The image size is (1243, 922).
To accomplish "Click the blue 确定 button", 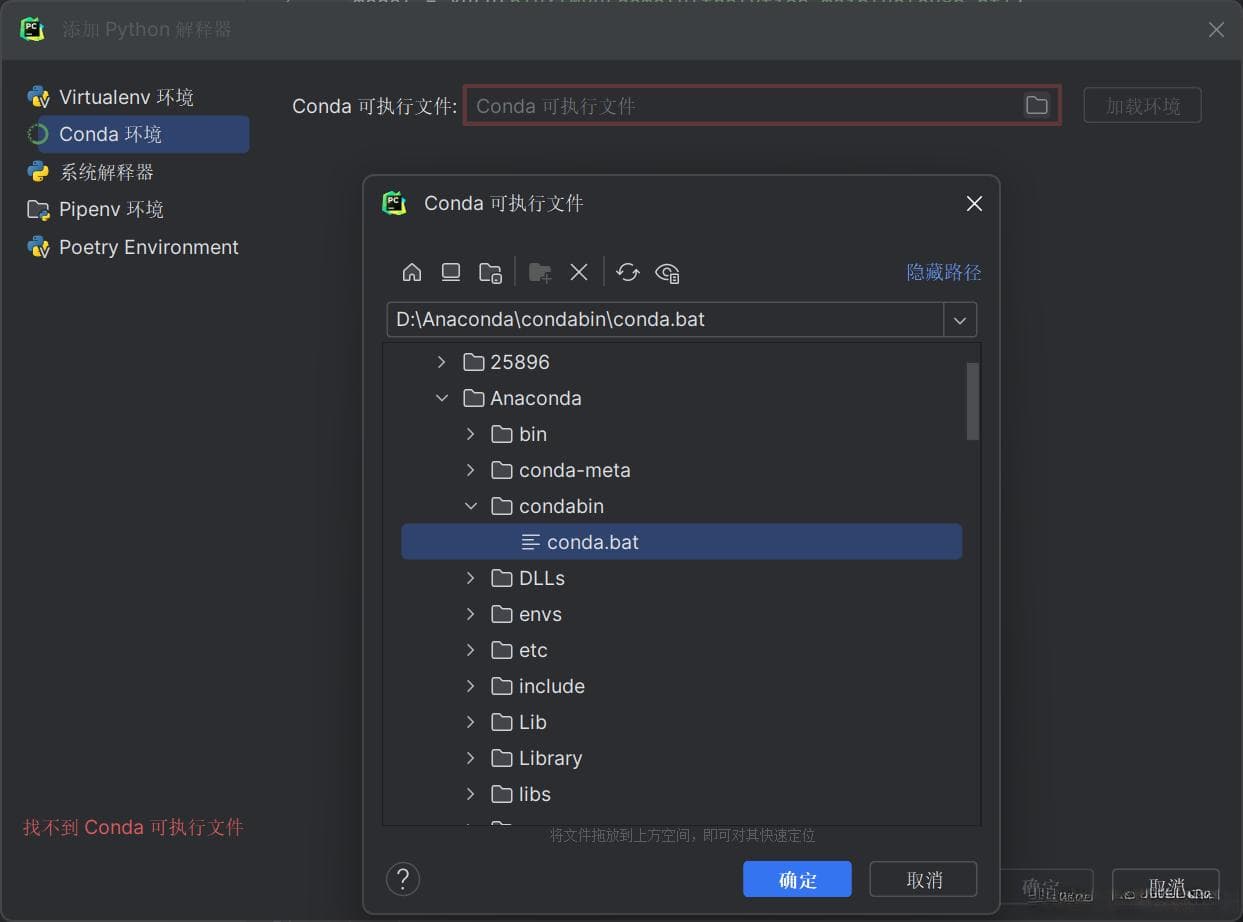I will 797,879.
